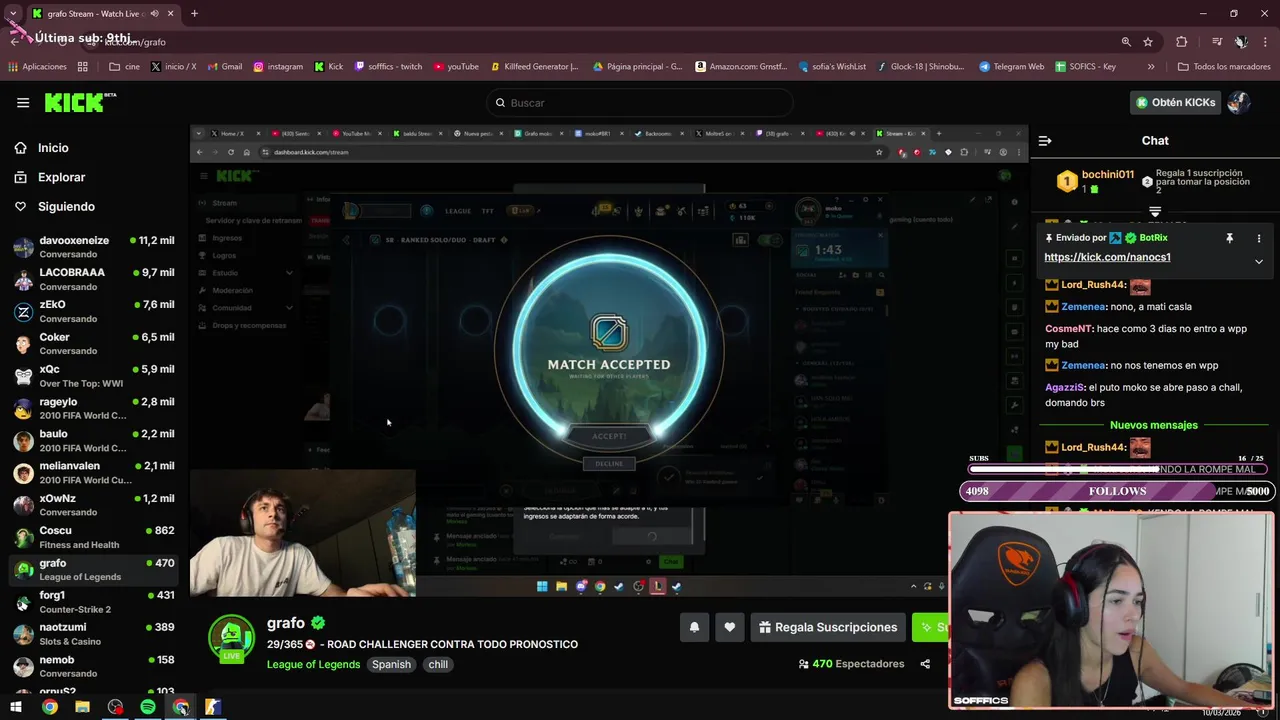Open Coscu channel in the sidebar

(x=94, y=537)
